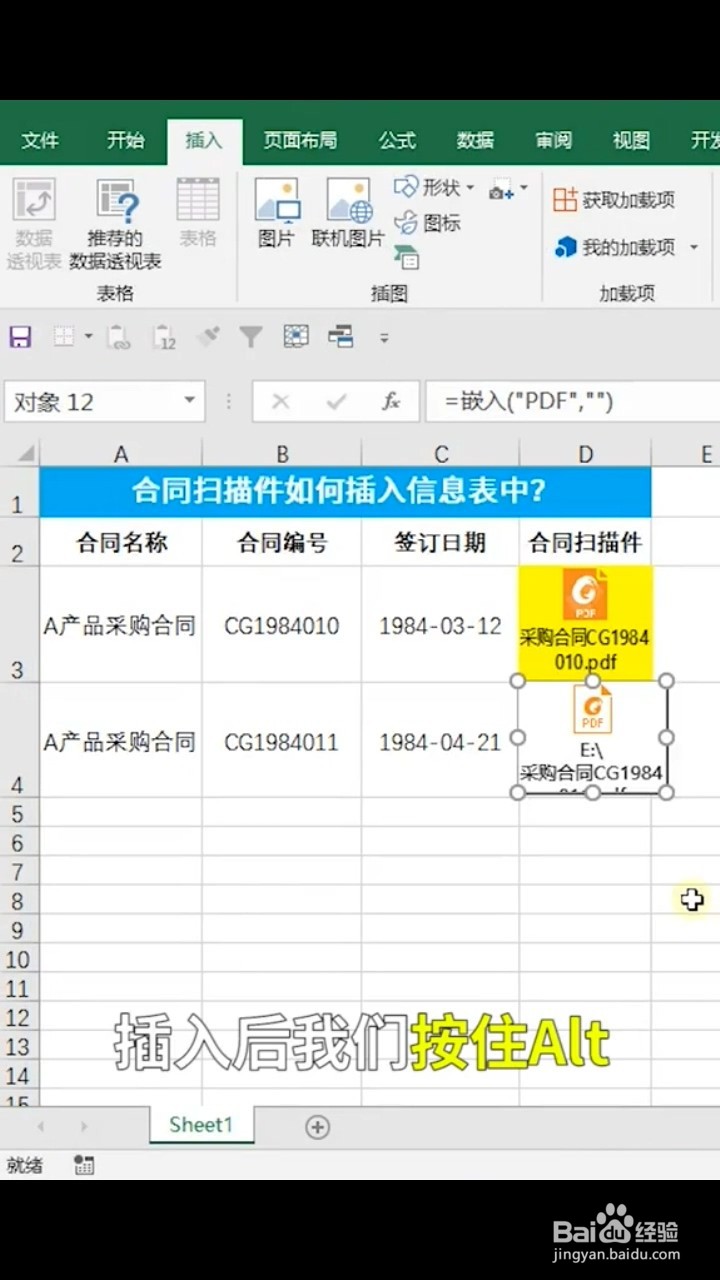This screenshot has width=720, height=1280.
Task: Click the 数据透视表 icon
Action: [34, 224]
